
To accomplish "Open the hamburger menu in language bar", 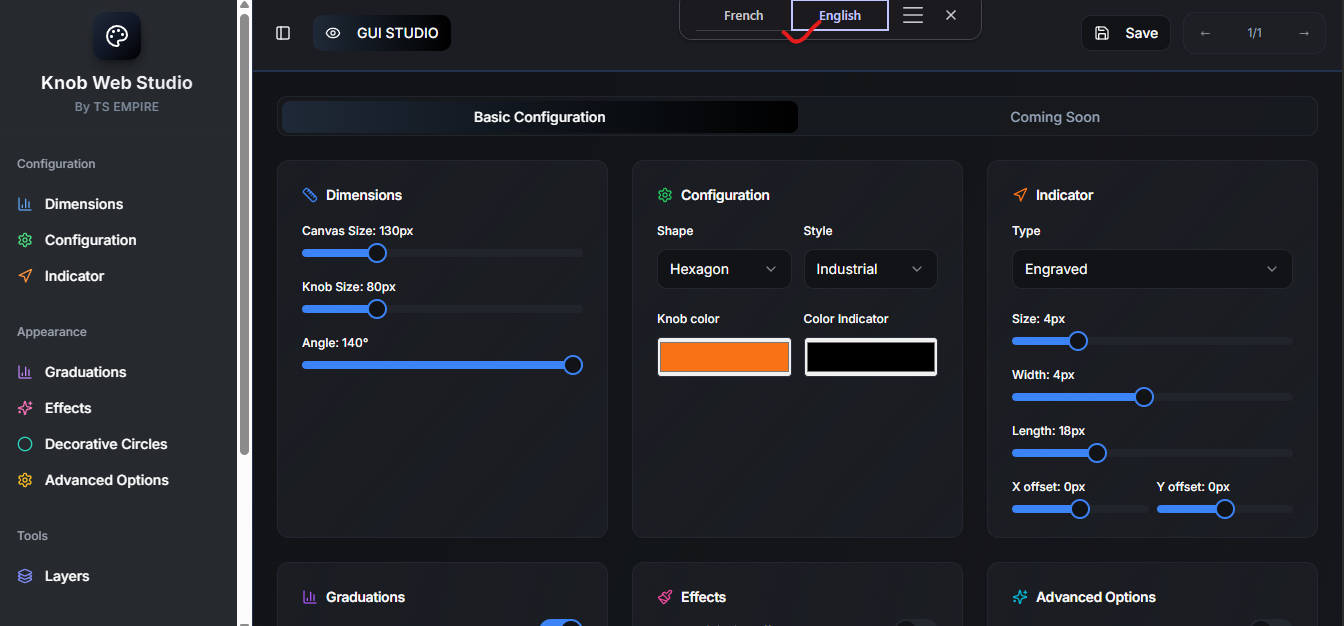I will pos(913,15).
